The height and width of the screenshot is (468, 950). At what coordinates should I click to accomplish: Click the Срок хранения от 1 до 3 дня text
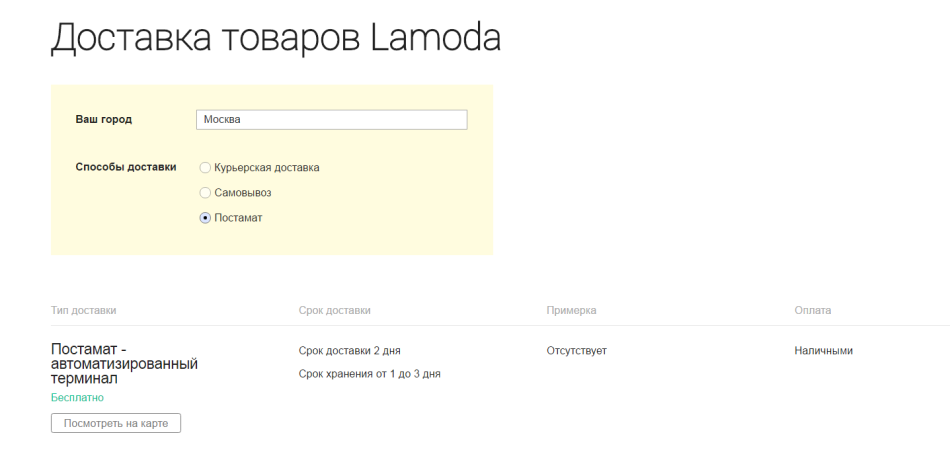tap(370, 374)
